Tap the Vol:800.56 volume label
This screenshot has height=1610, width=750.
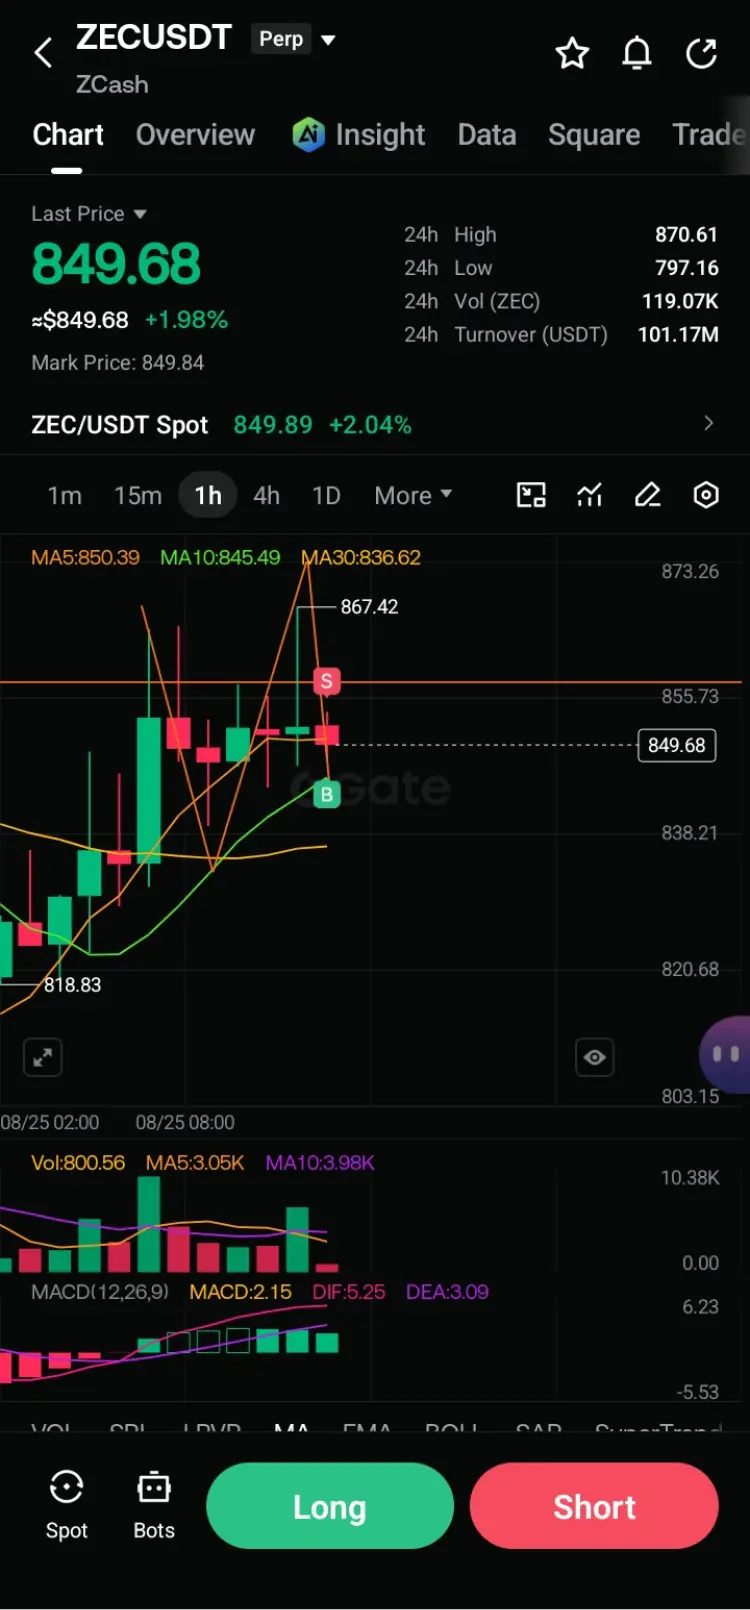pos(78,1163)
